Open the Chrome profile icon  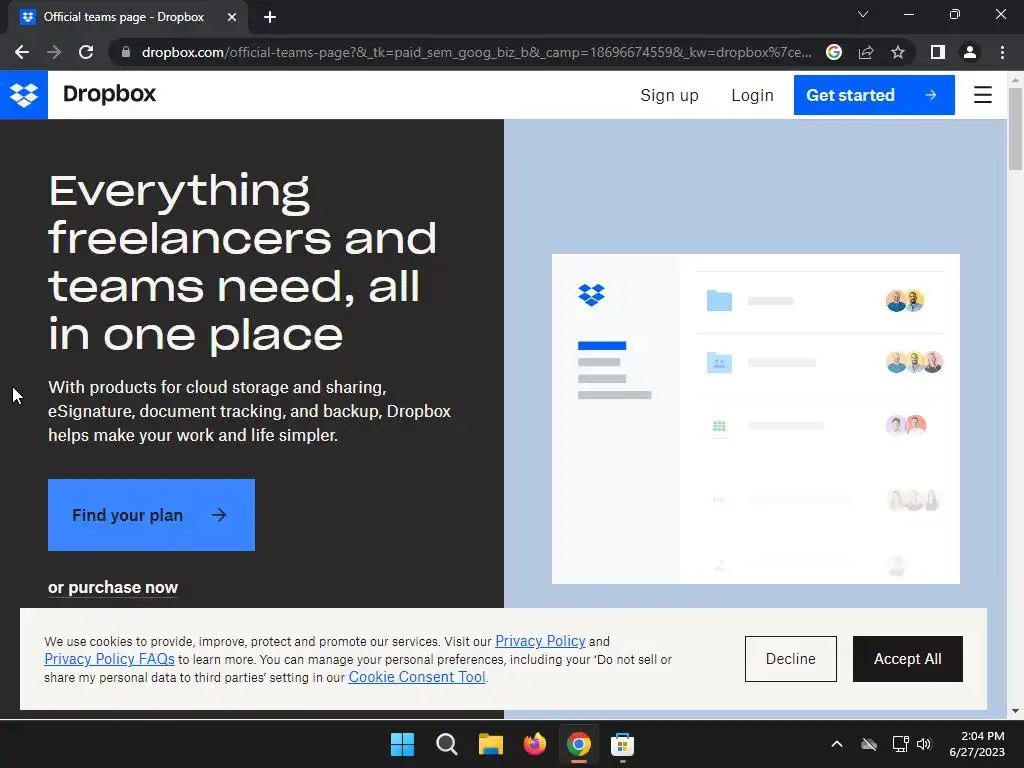970,52
